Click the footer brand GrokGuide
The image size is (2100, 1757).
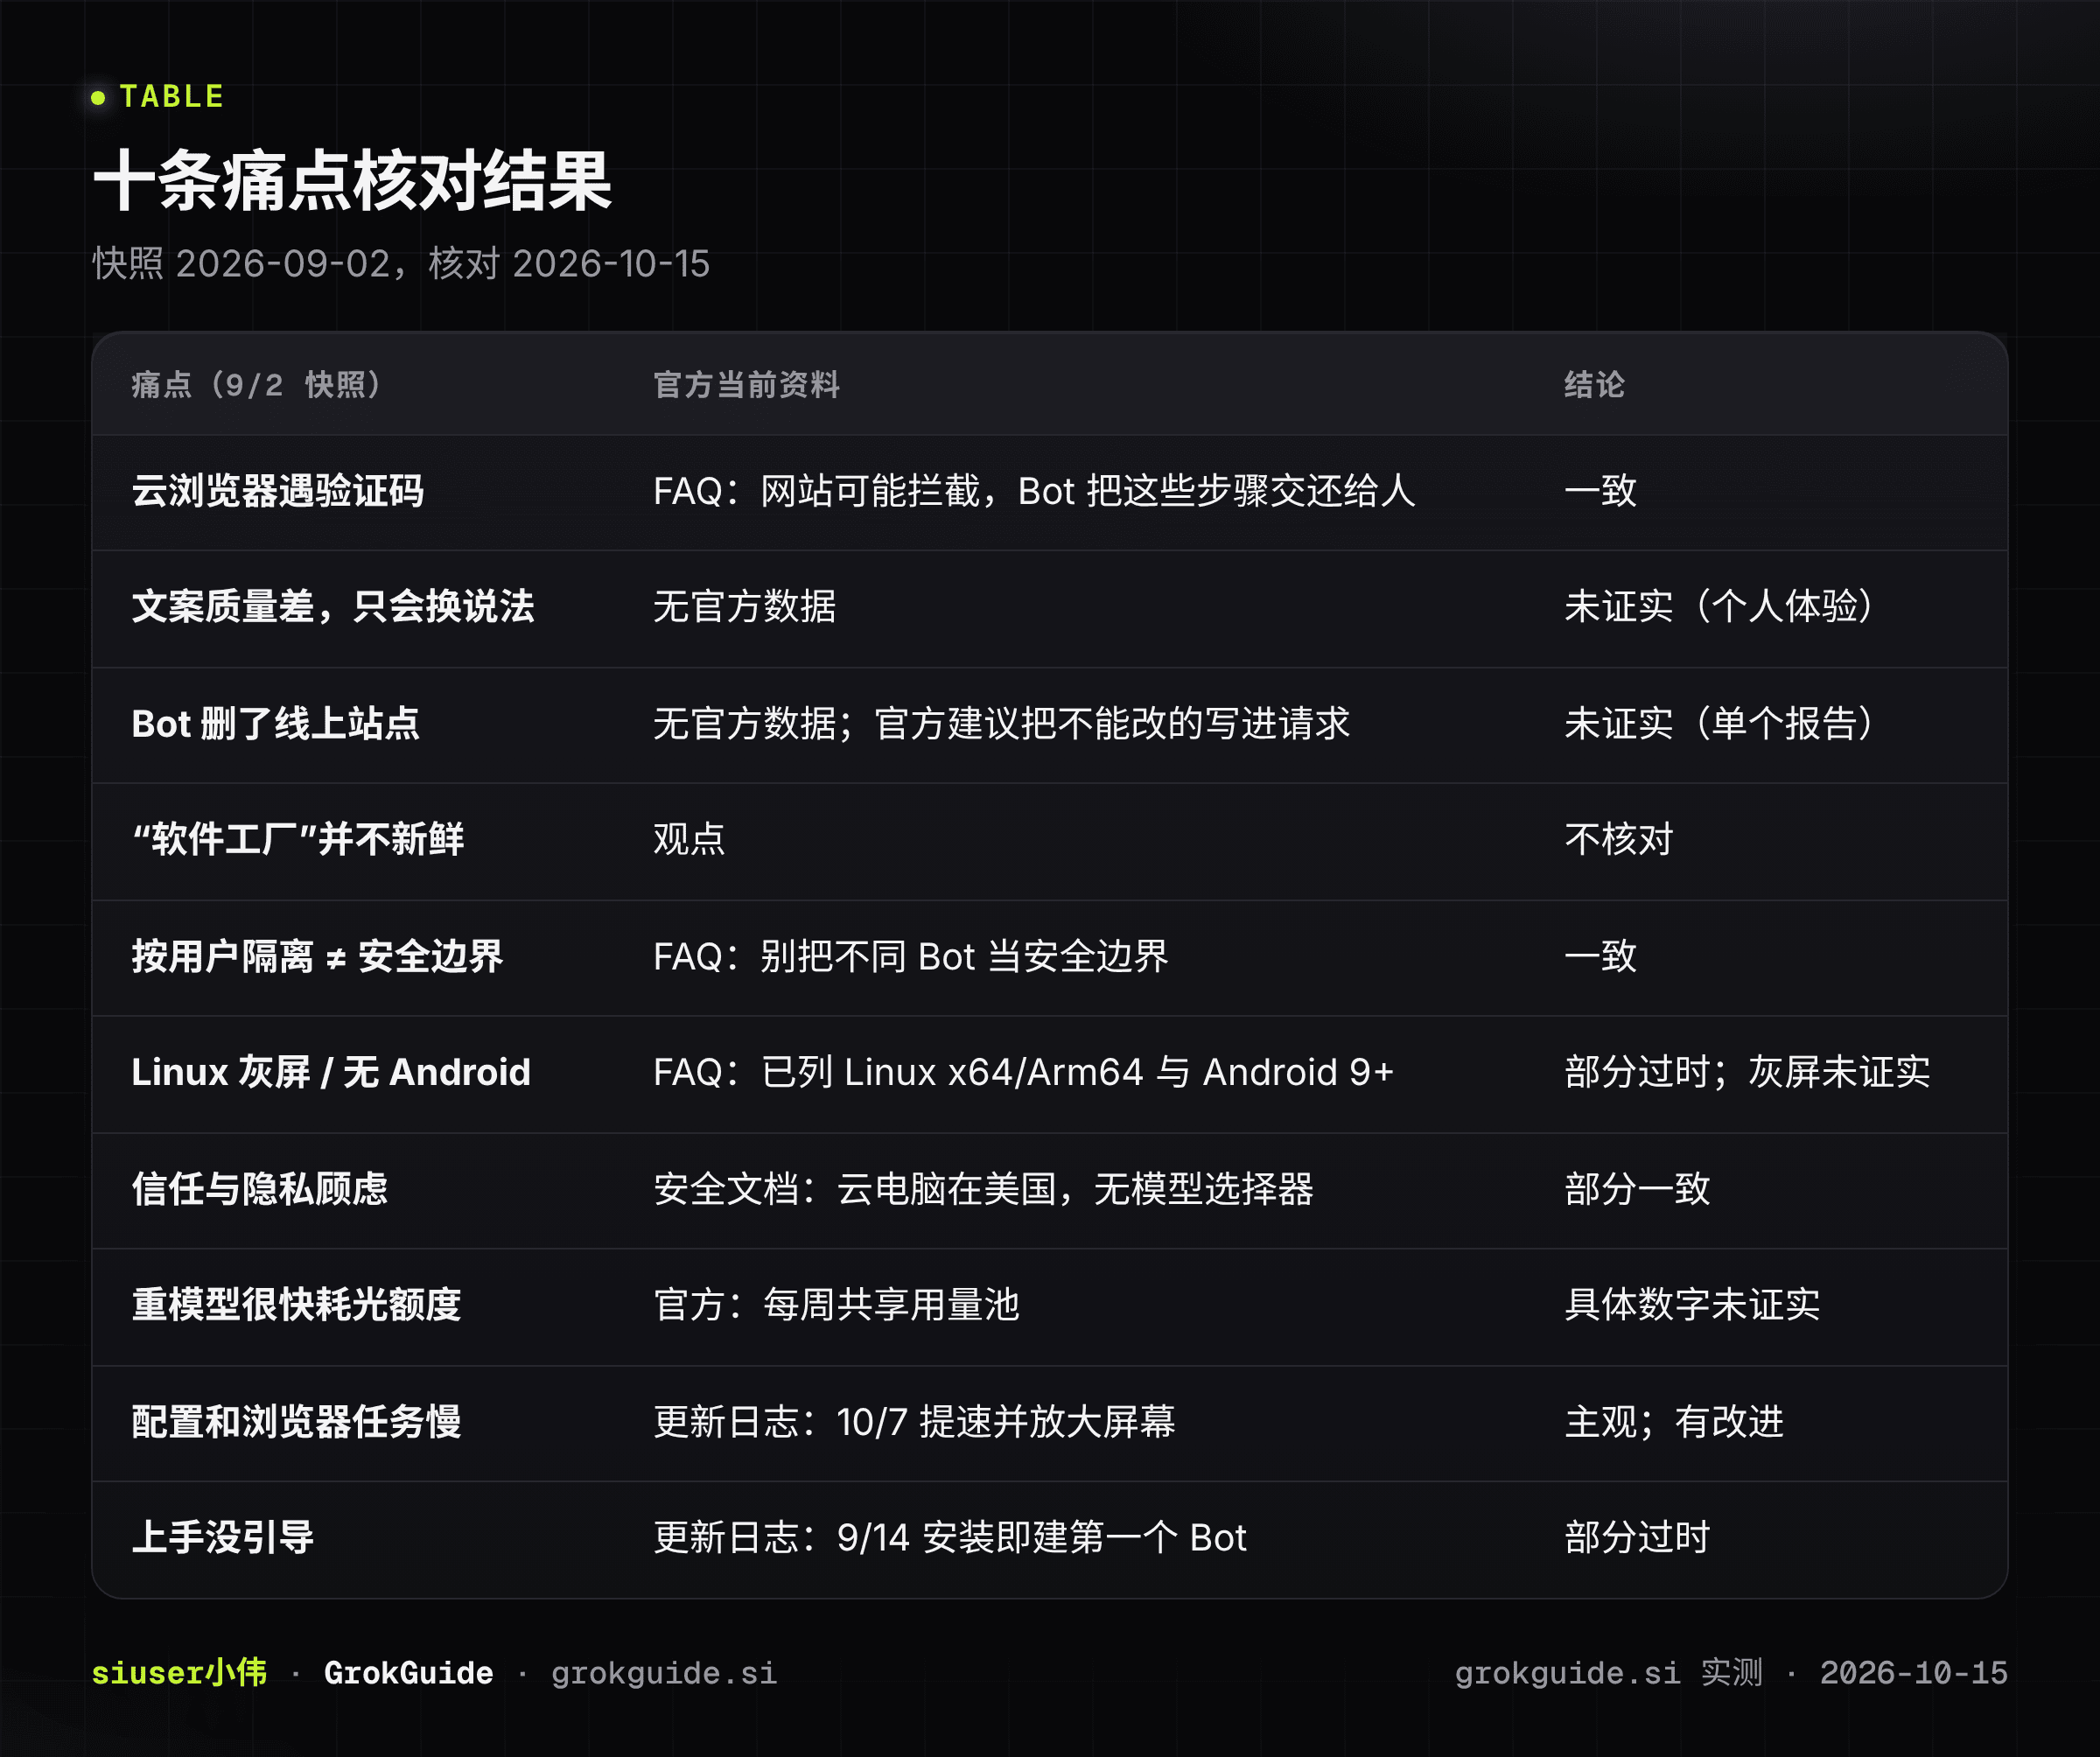[408, 1672]
